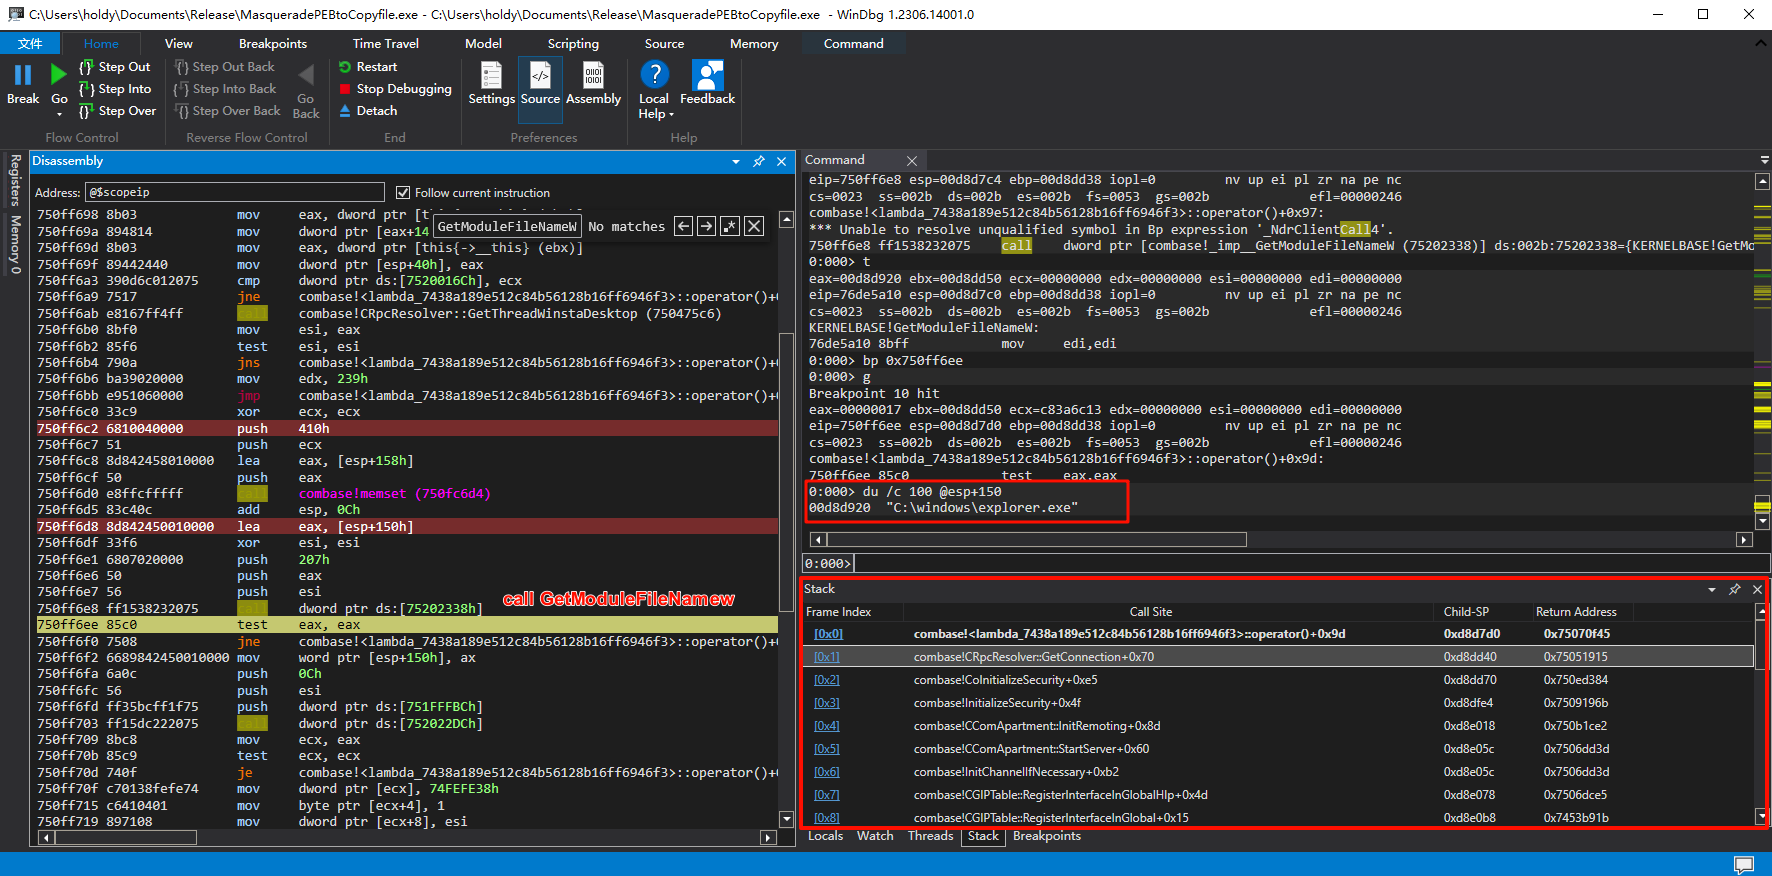The height and width of the screenshot is (876, 1772).
Task: Open the Memory 0 side tab
Action: click(15, 244)
